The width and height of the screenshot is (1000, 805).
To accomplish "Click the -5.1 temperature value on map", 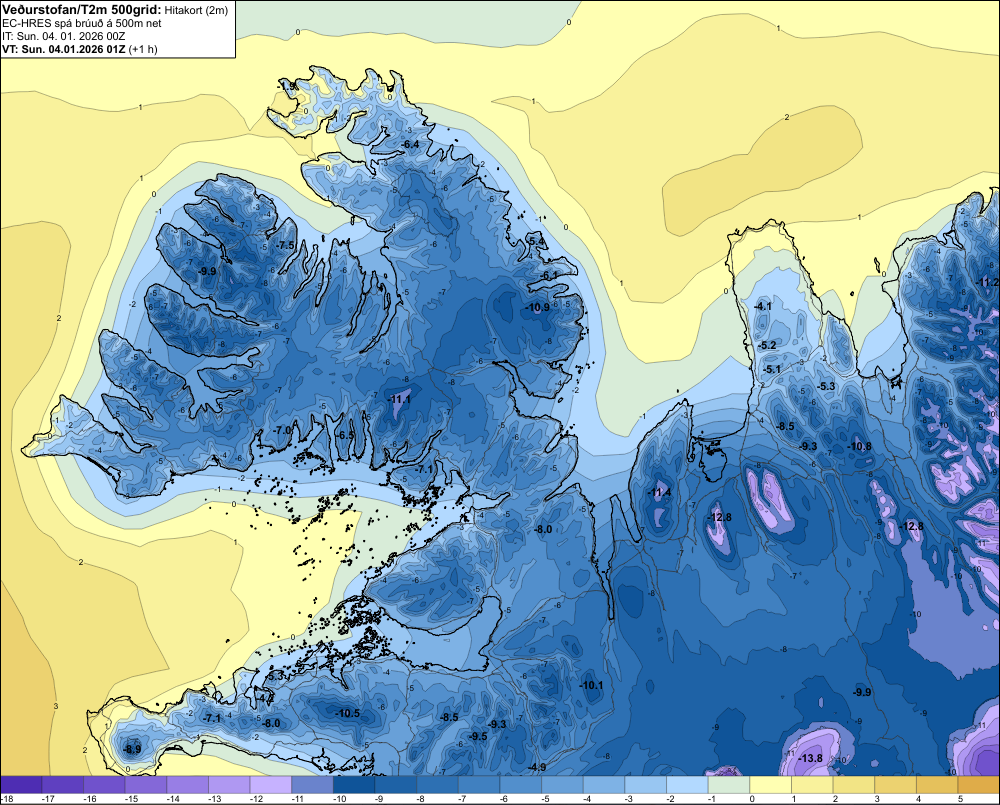I will click(772, 369).
